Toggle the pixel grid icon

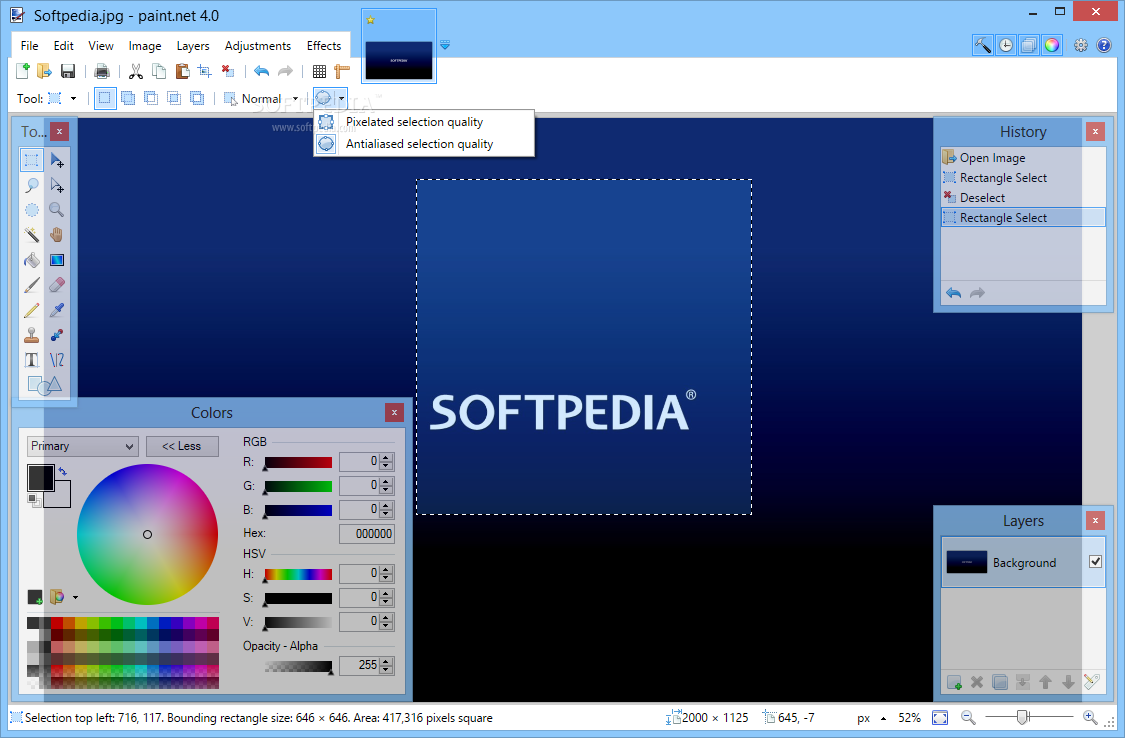[319, 71]
